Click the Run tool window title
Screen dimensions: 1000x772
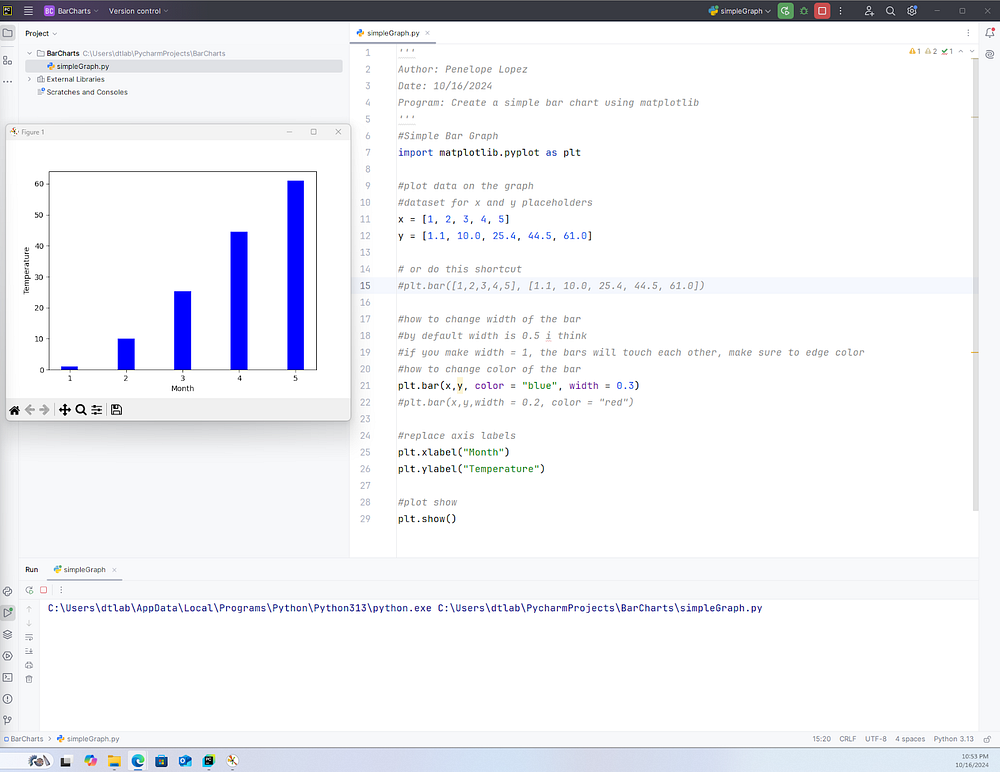coord(32,570)
